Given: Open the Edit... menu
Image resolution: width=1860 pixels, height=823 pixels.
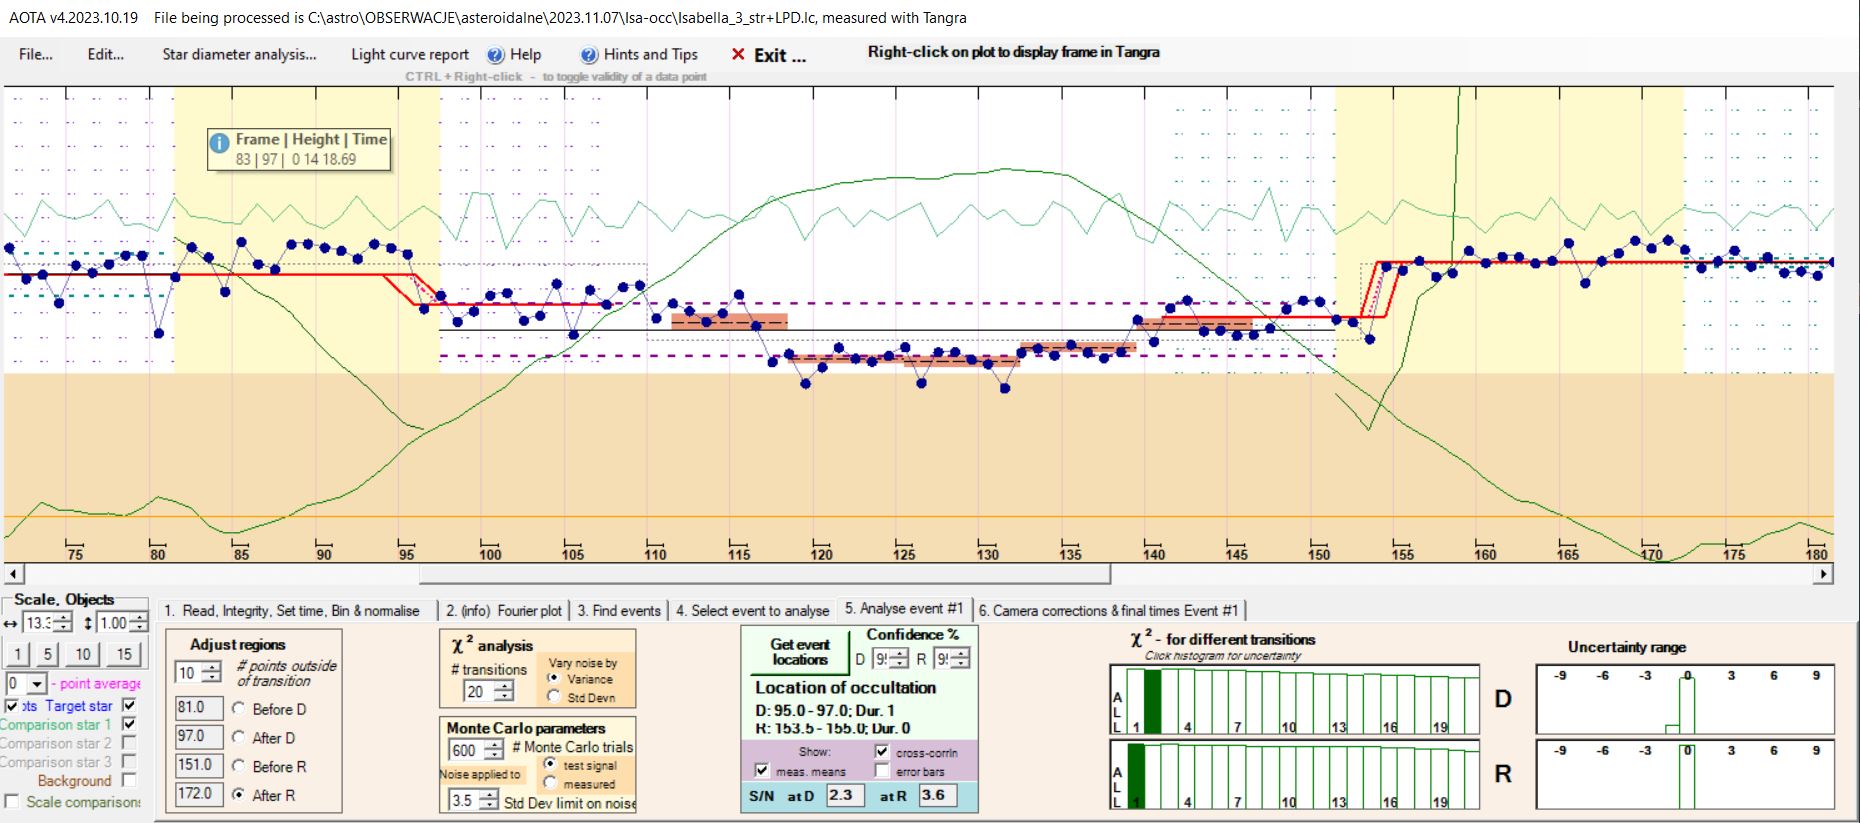Looking at the screenshot, I should pyautogui.click(x=105, y=54).
